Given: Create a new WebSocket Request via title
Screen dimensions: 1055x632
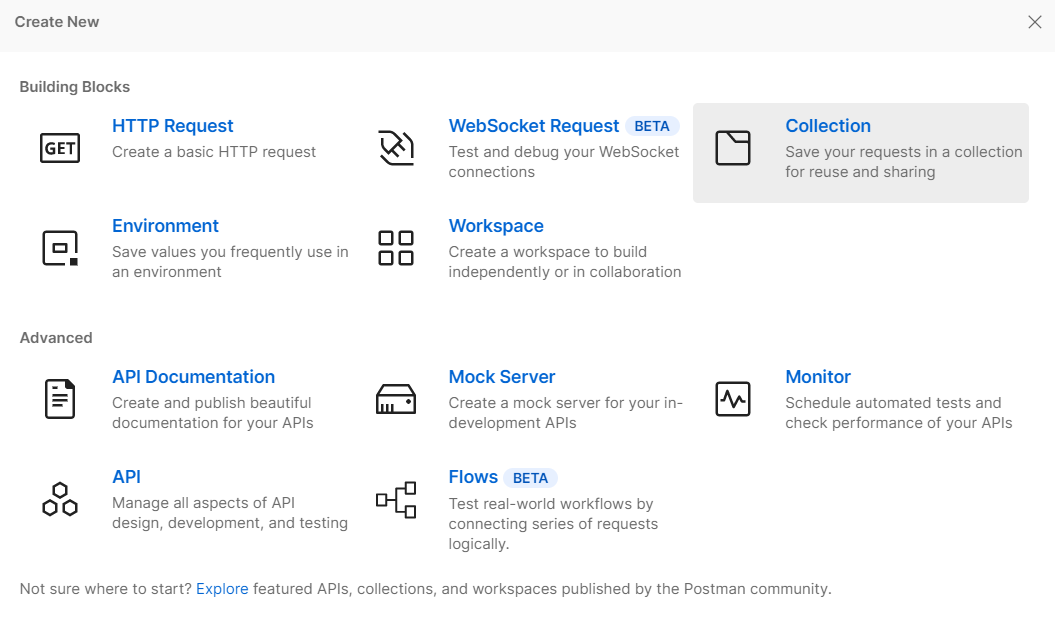Looking at the screenshot, I should click(x=533, y=126).
